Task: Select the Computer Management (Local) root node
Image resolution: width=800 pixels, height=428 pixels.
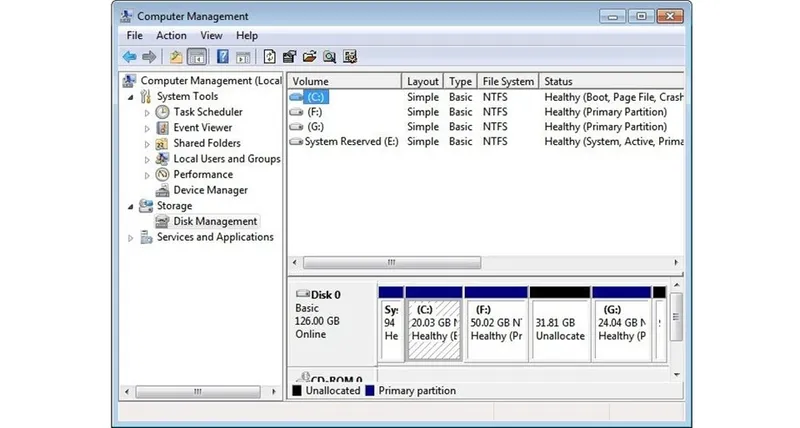Action: 210,81
